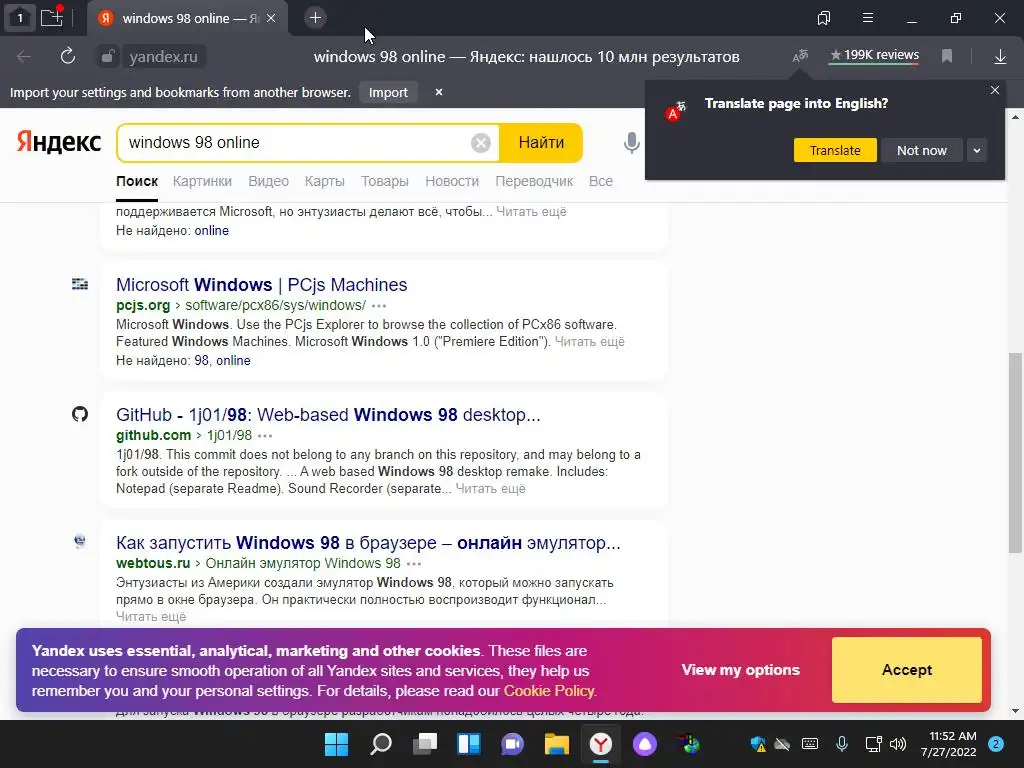Image resolution: width=1024 pixels, height=768 pixels.
Task: Open the browser hamburger menu
Action: [x=868, y=18]
